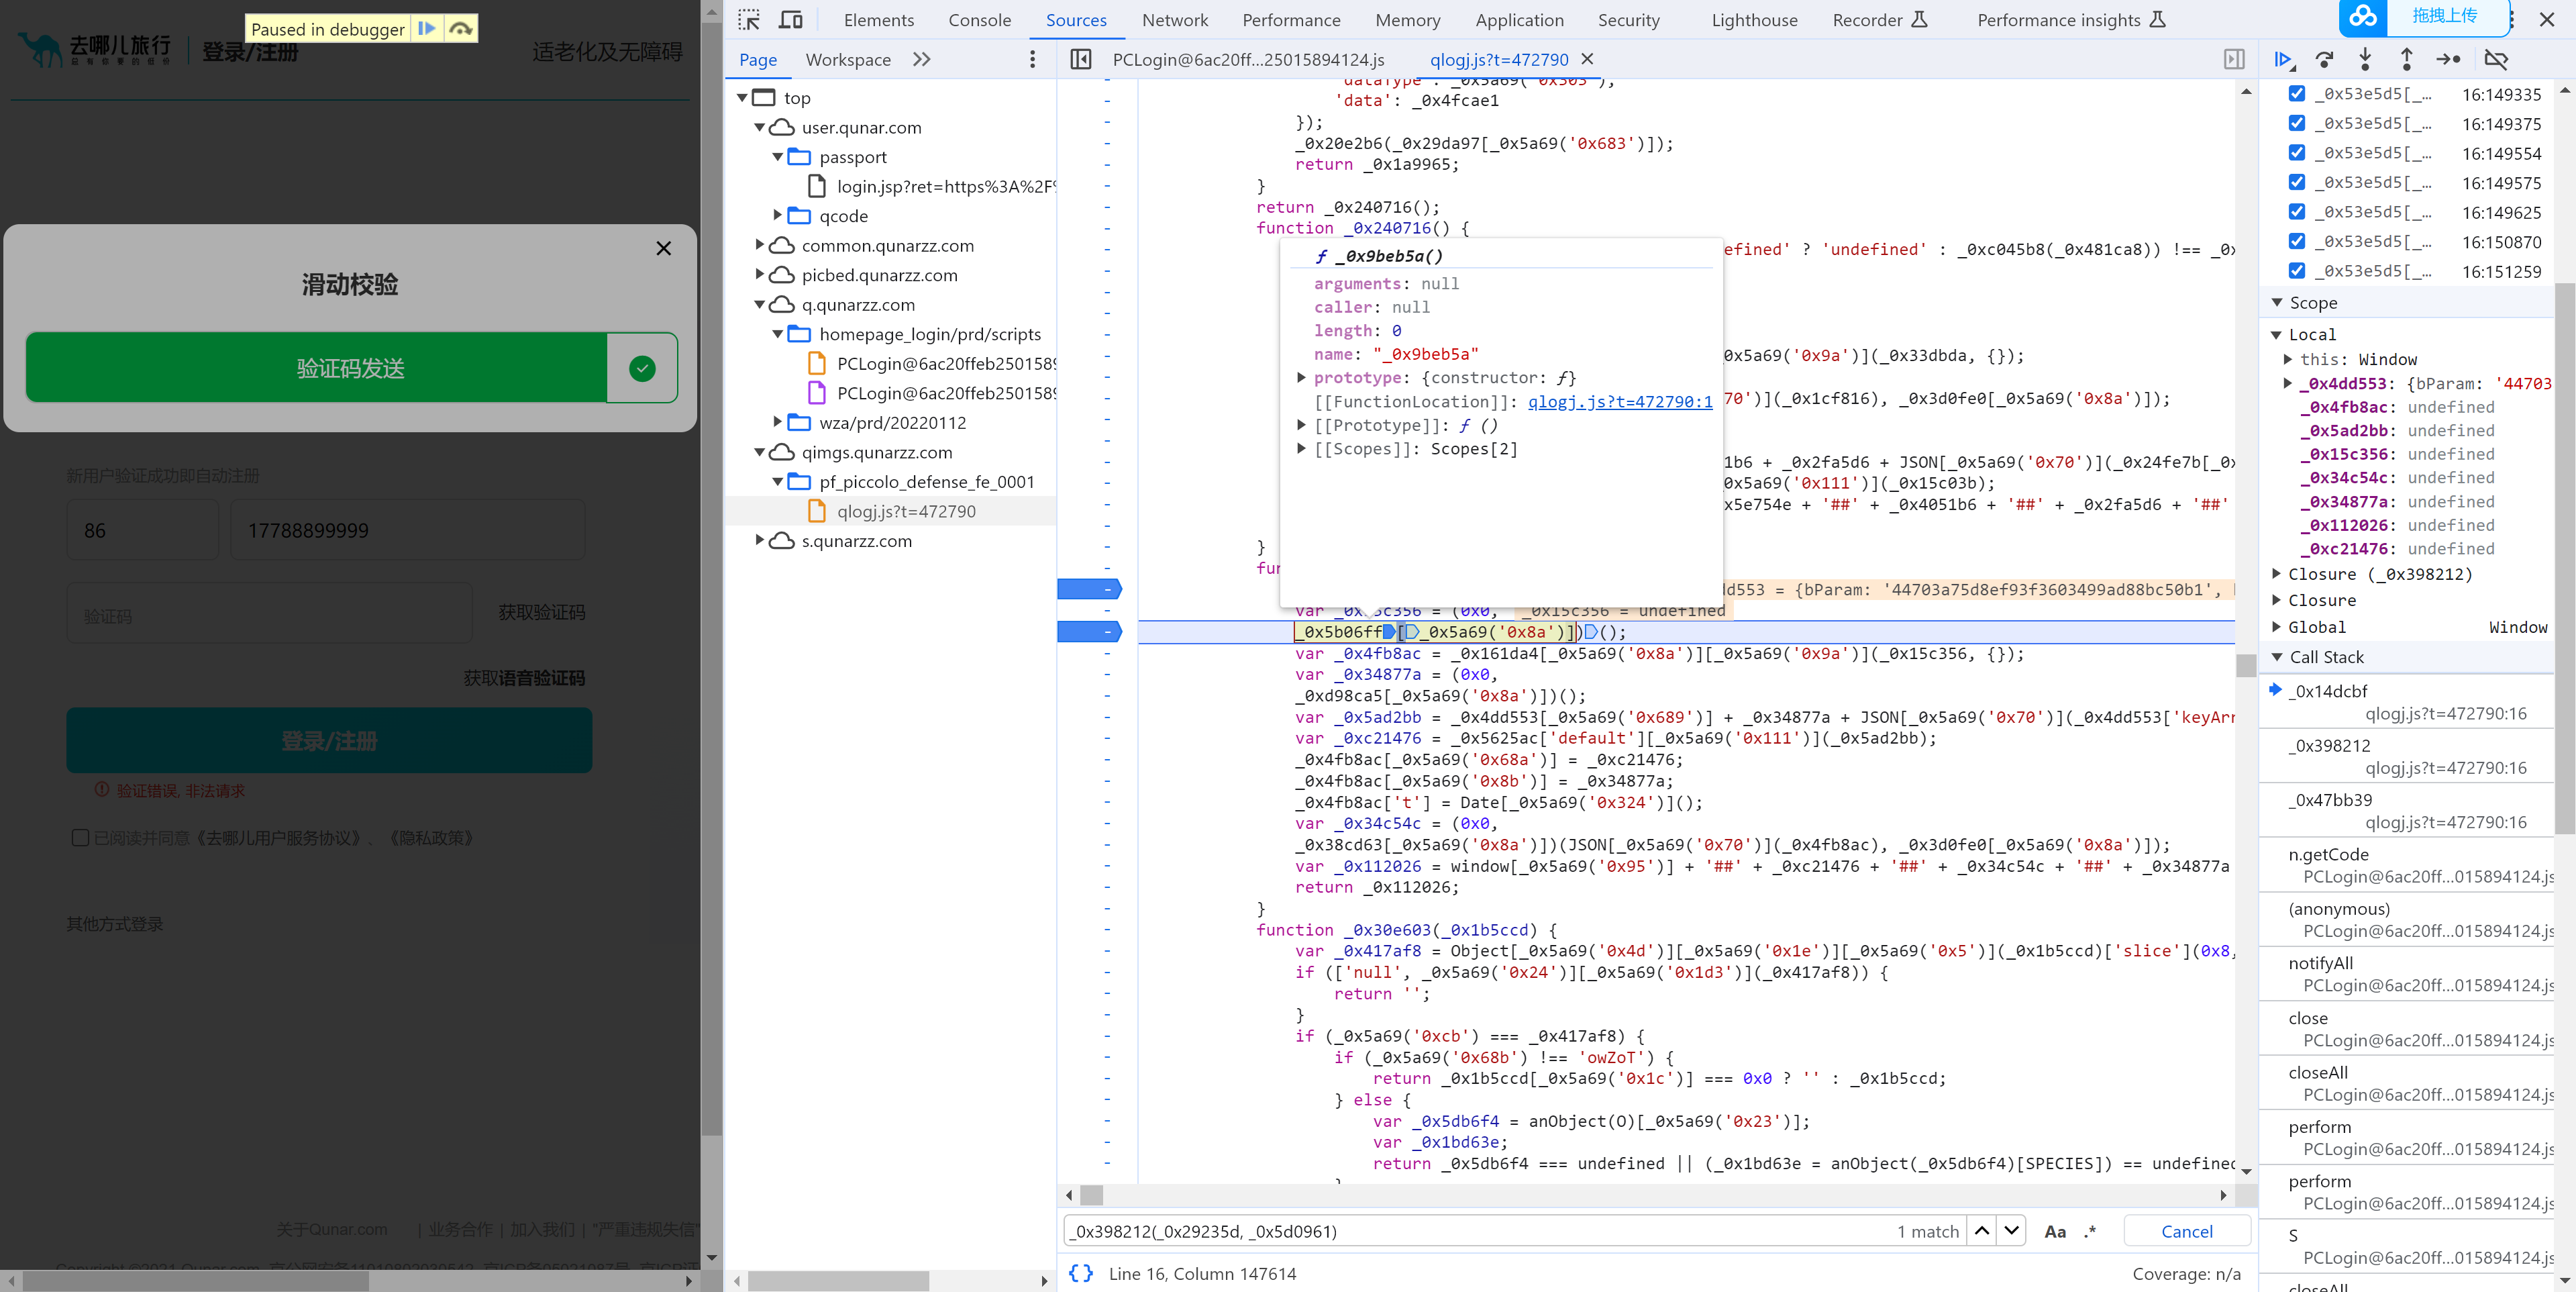Click the green verification checkmark handle
The image size is (2576, 1292).
[642, 368]
